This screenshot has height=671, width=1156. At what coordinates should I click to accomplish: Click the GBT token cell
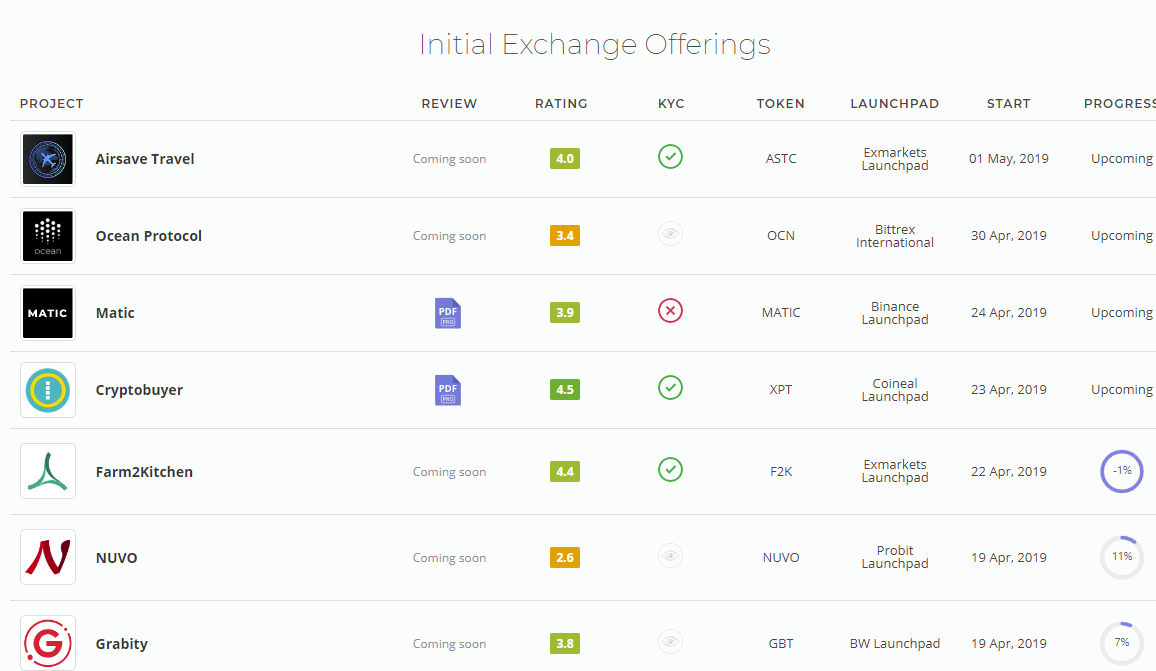[781, 644]
